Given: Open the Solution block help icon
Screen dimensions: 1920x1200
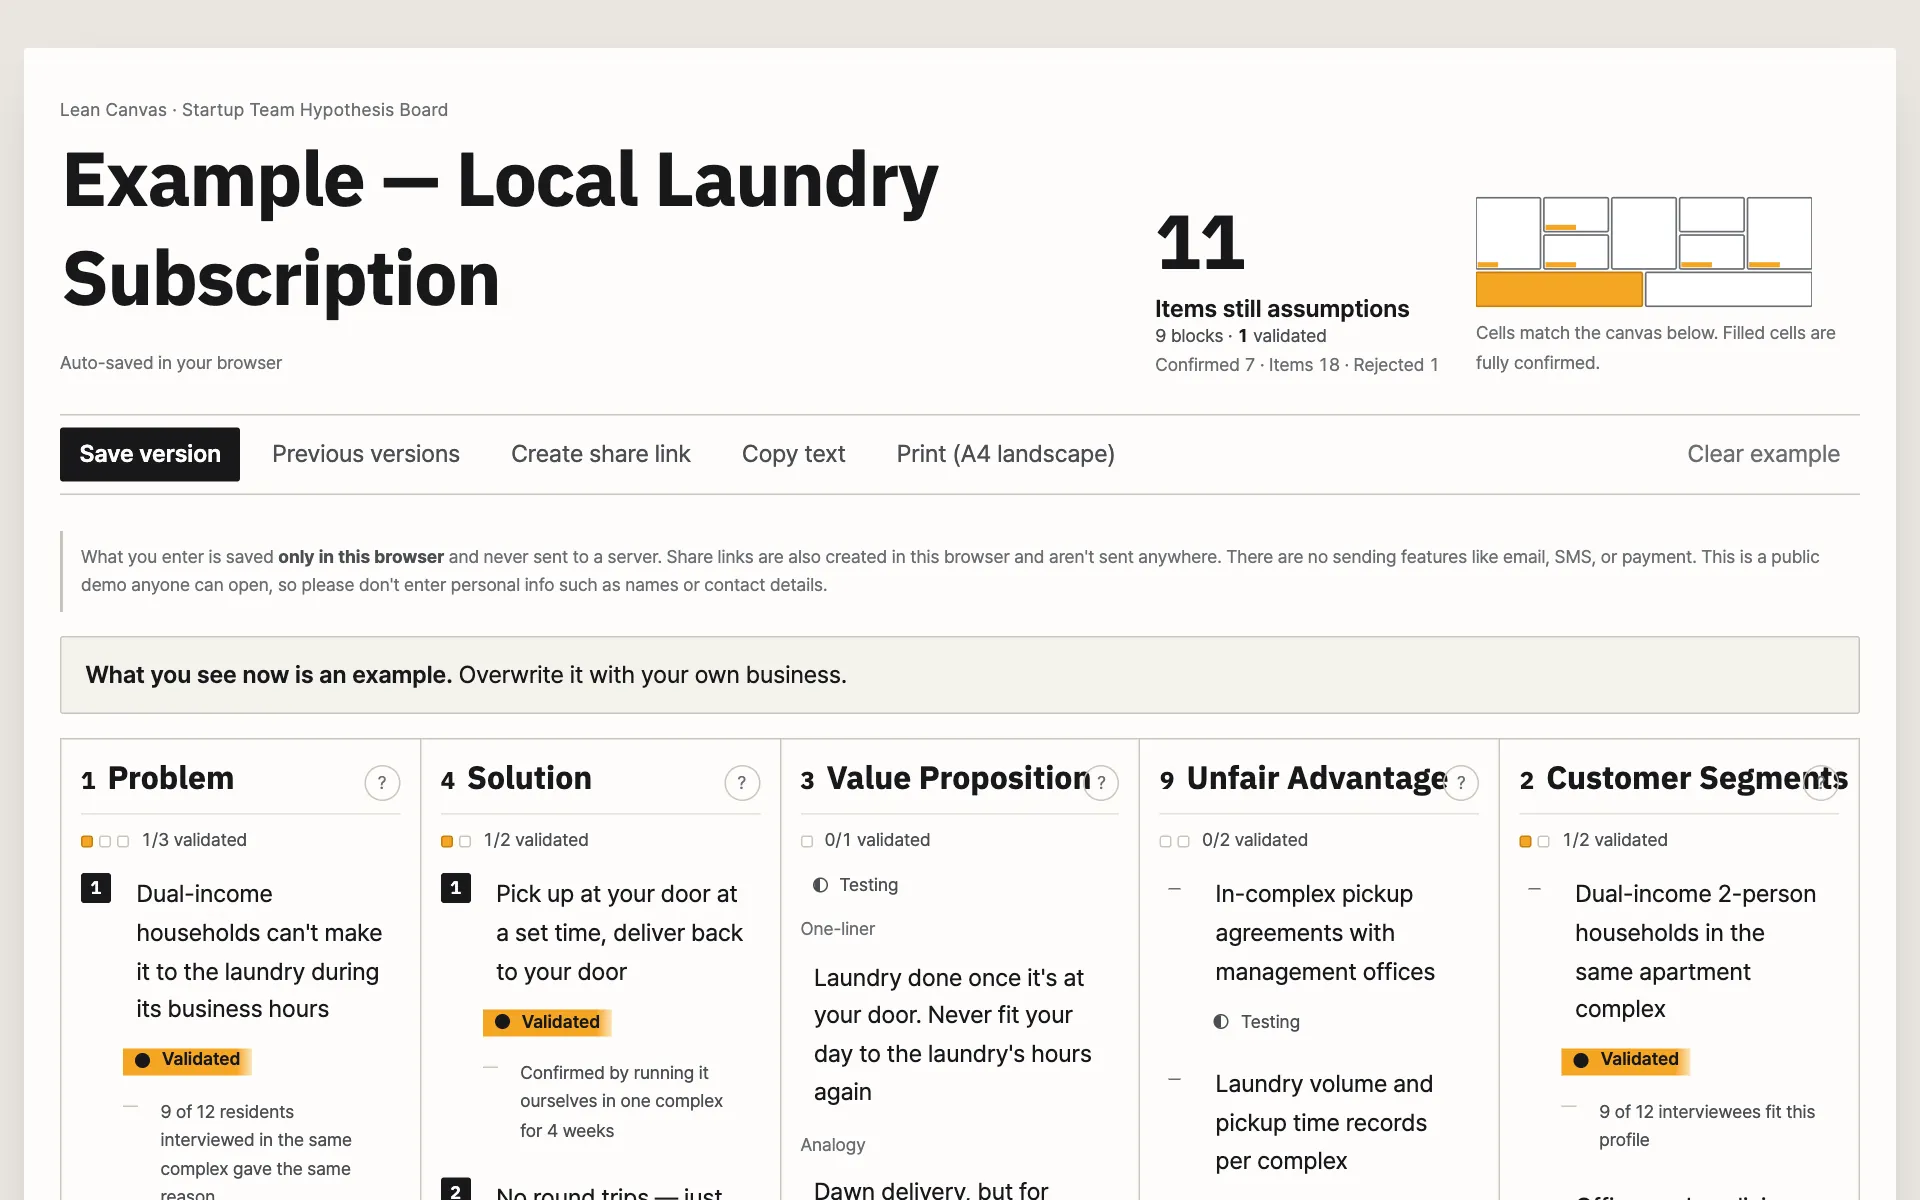Looking at the screenshot, I should pyautogui.click(x=742, y=783).
